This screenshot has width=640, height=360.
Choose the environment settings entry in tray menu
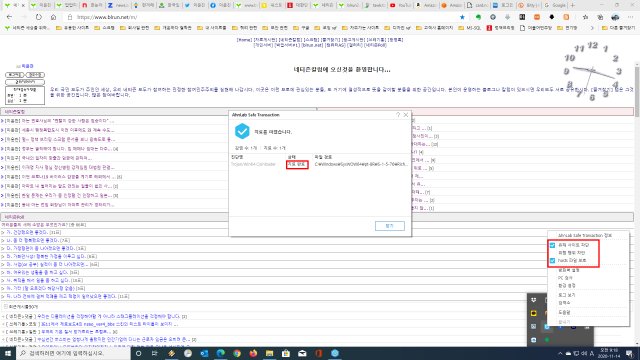coord(567,285)
